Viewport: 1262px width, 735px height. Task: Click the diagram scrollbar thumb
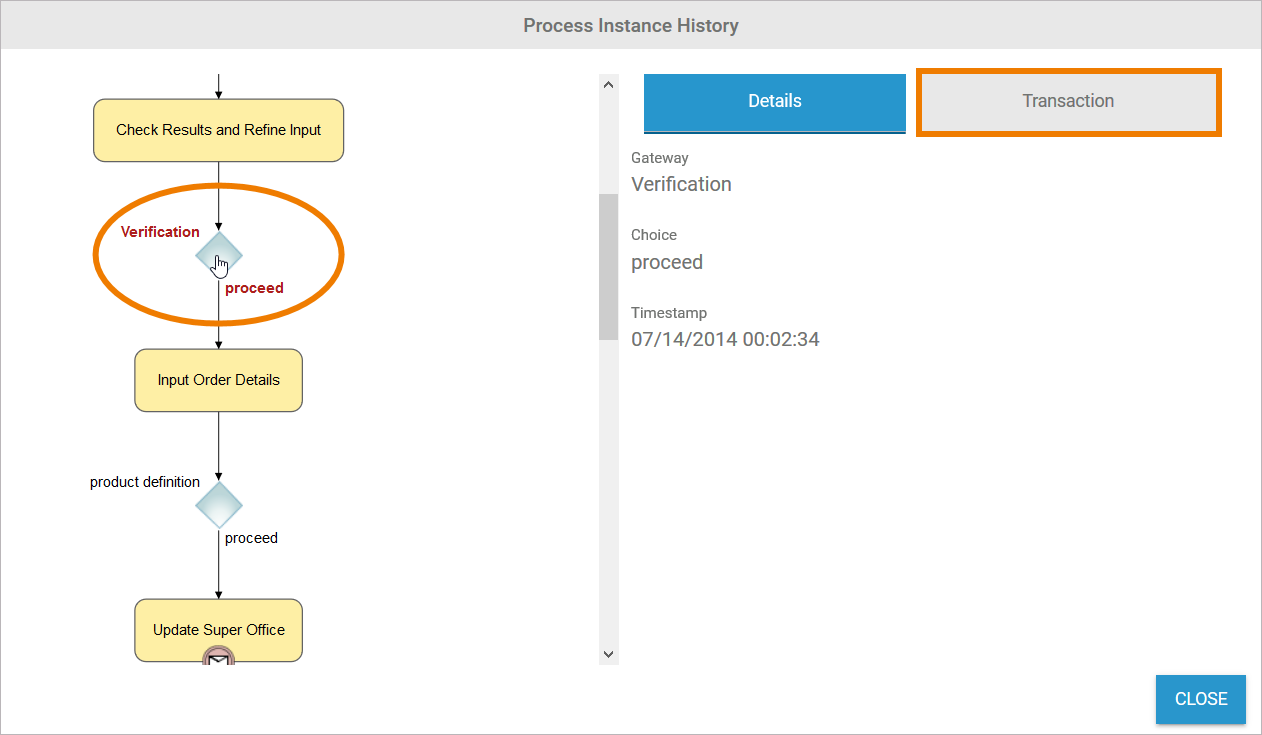(608, 266)
